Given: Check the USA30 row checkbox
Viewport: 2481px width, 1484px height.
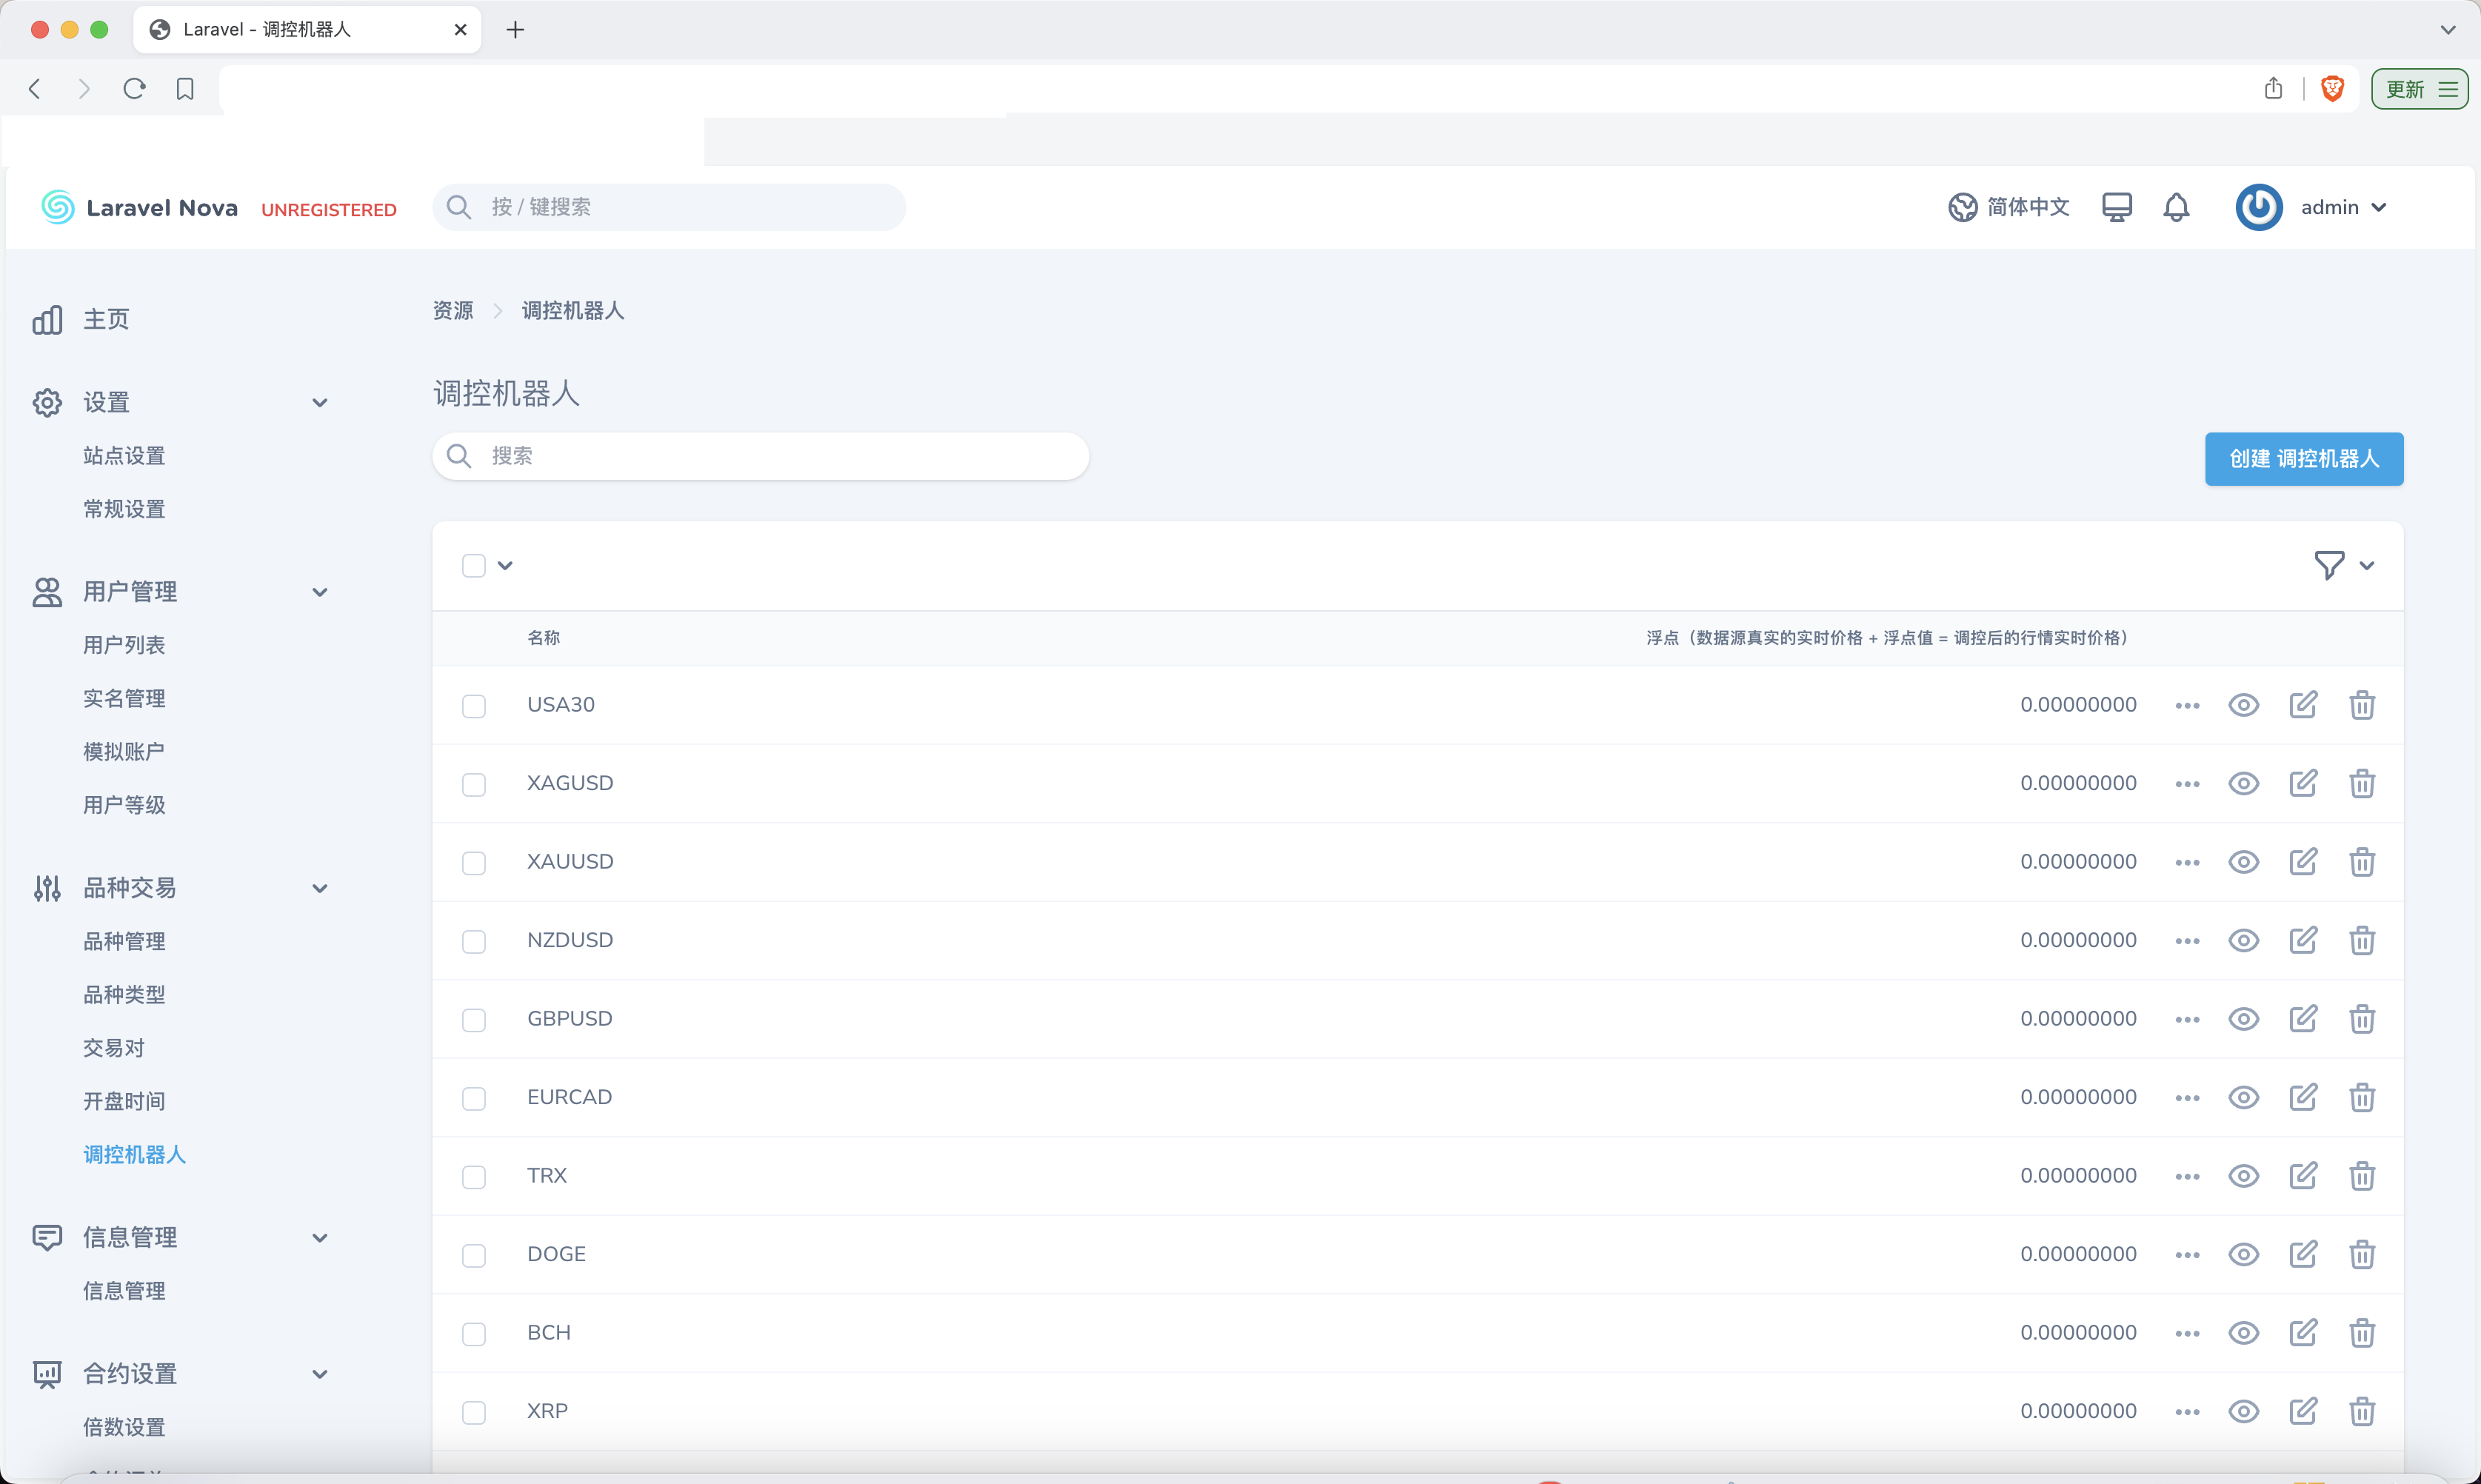Looking at the screenshot, I should click(x=474, y=706).
